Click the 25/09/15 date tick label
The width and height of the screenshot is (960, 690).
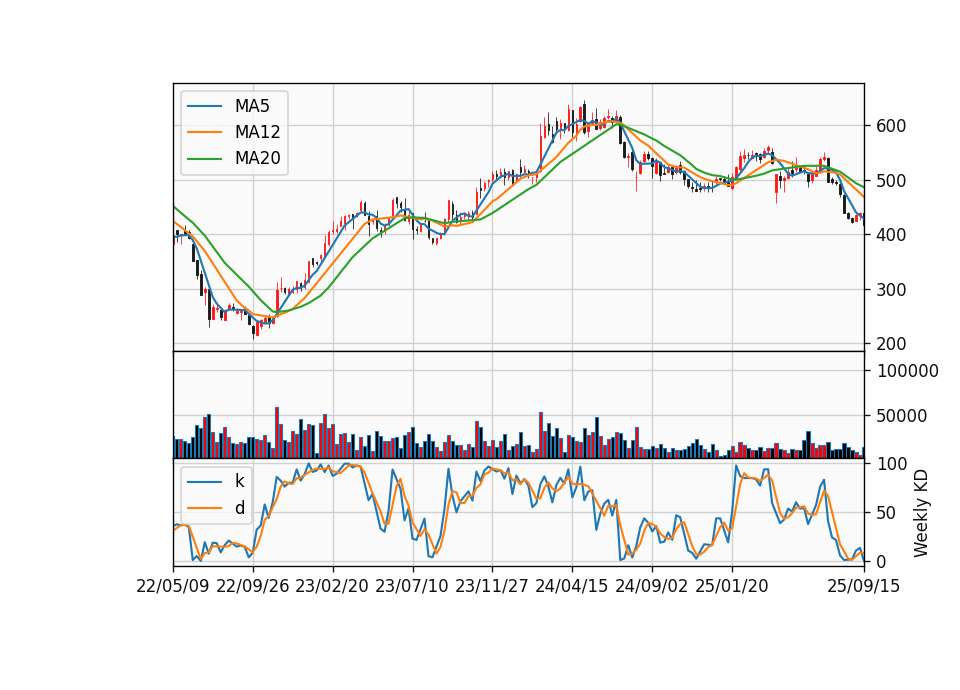click(864, 586)
